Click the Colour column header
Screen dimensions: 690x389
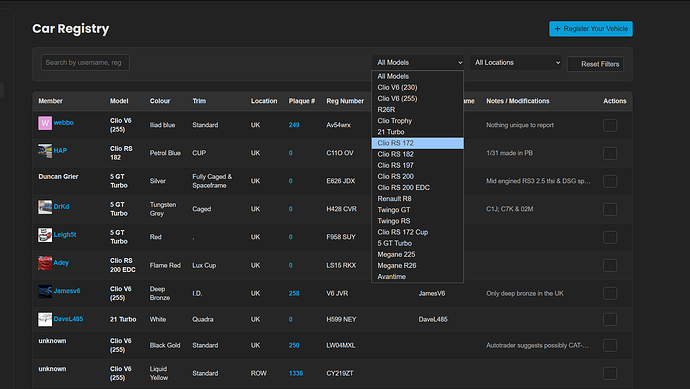160,101
